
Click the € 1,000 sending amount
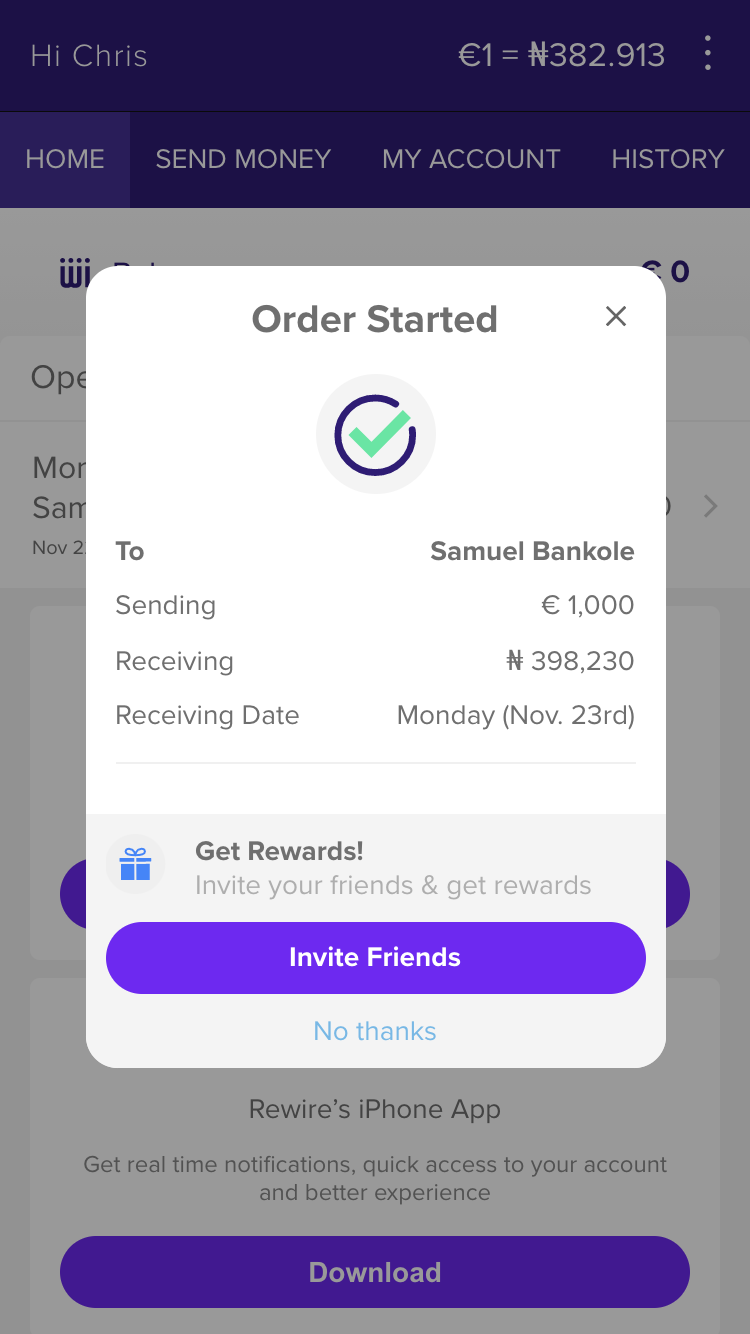pos(586,605)
